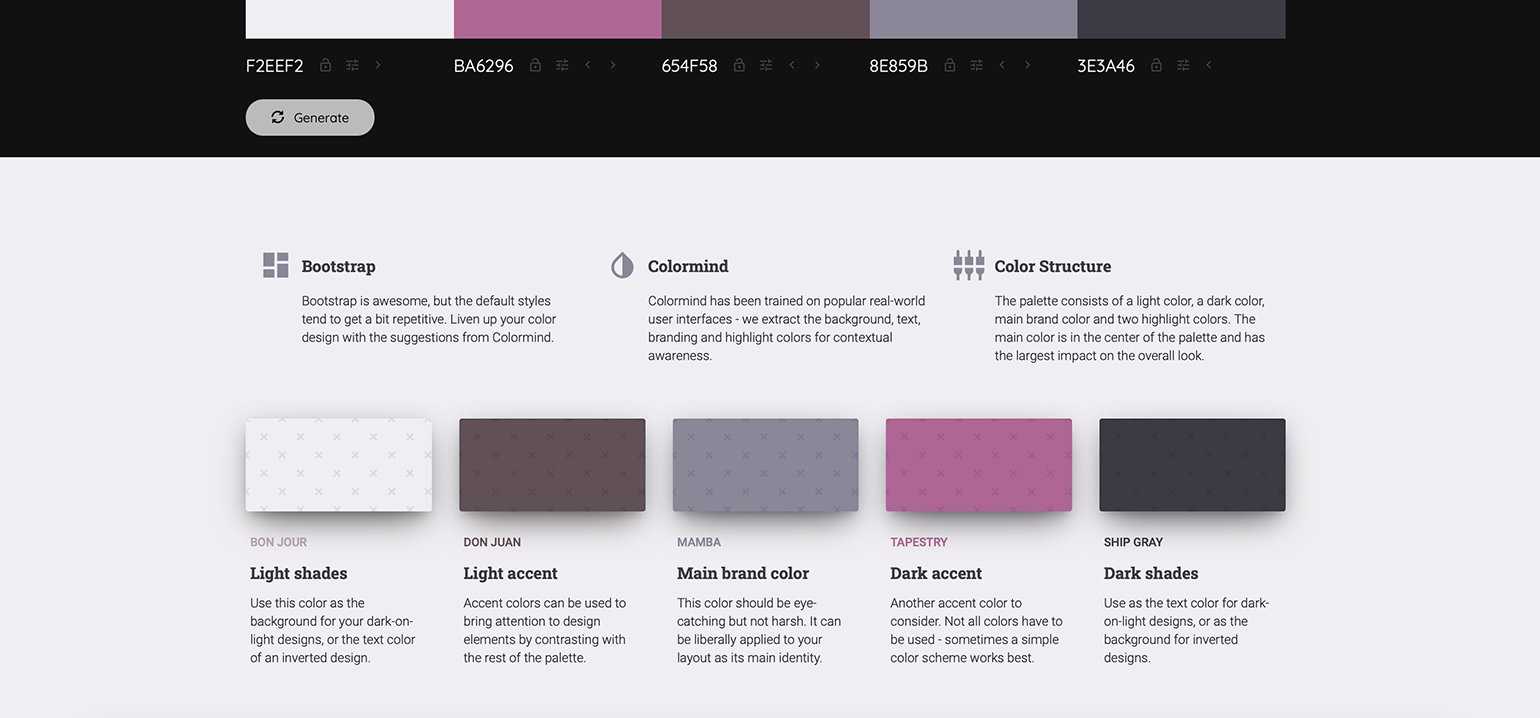Open adjust sliders for 654F58

tap(766, 65)
